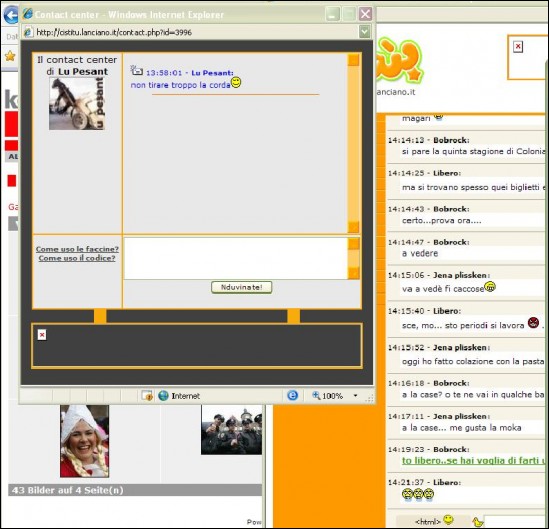Image resolution: width=549 pixels, height=529 pixels.
Task: Click the Internet zone globe icon
Action: click(163, 396)
